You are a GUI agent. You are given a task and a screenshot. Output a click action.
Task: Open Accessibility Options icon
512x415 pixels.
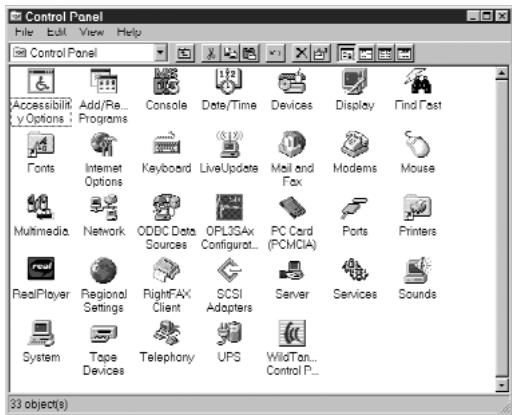(41, 81)
